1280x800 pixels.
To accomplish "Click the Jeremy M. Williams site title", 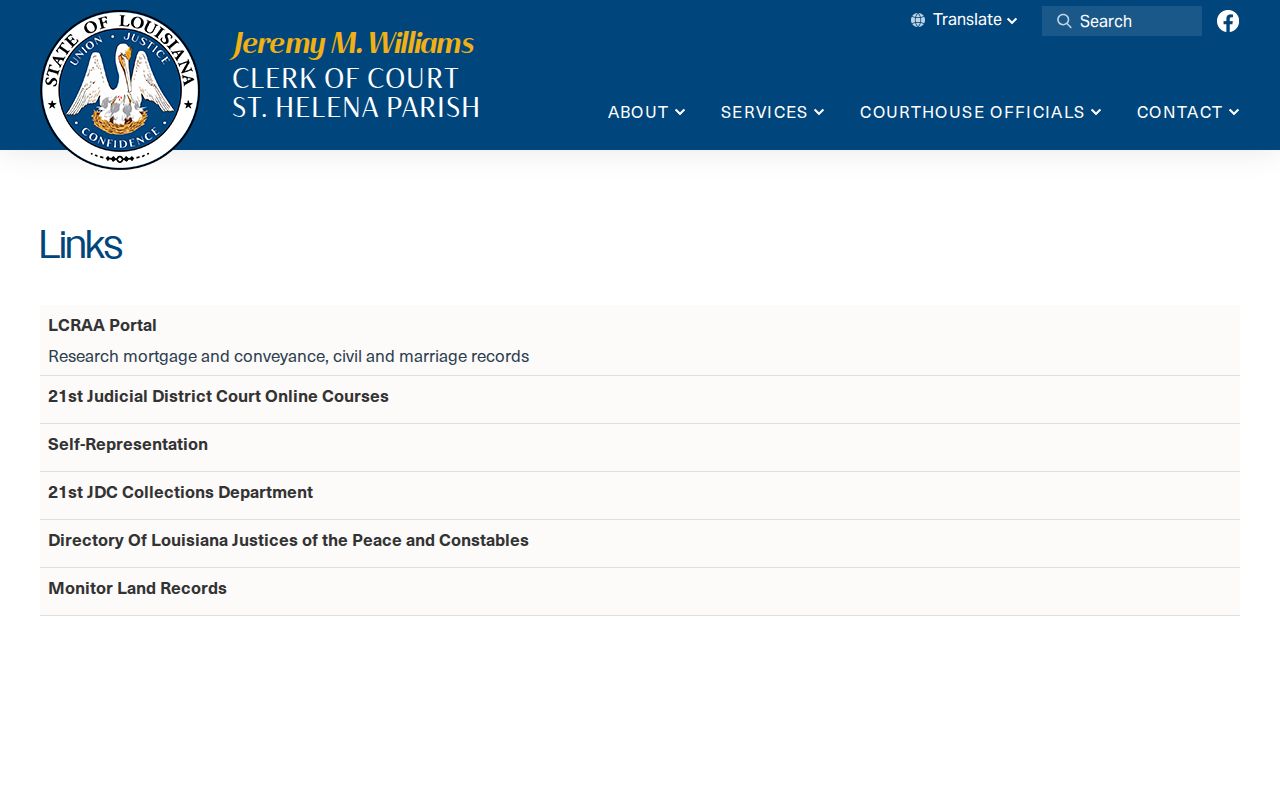I will pyautogui.click(x=353, y=43).
